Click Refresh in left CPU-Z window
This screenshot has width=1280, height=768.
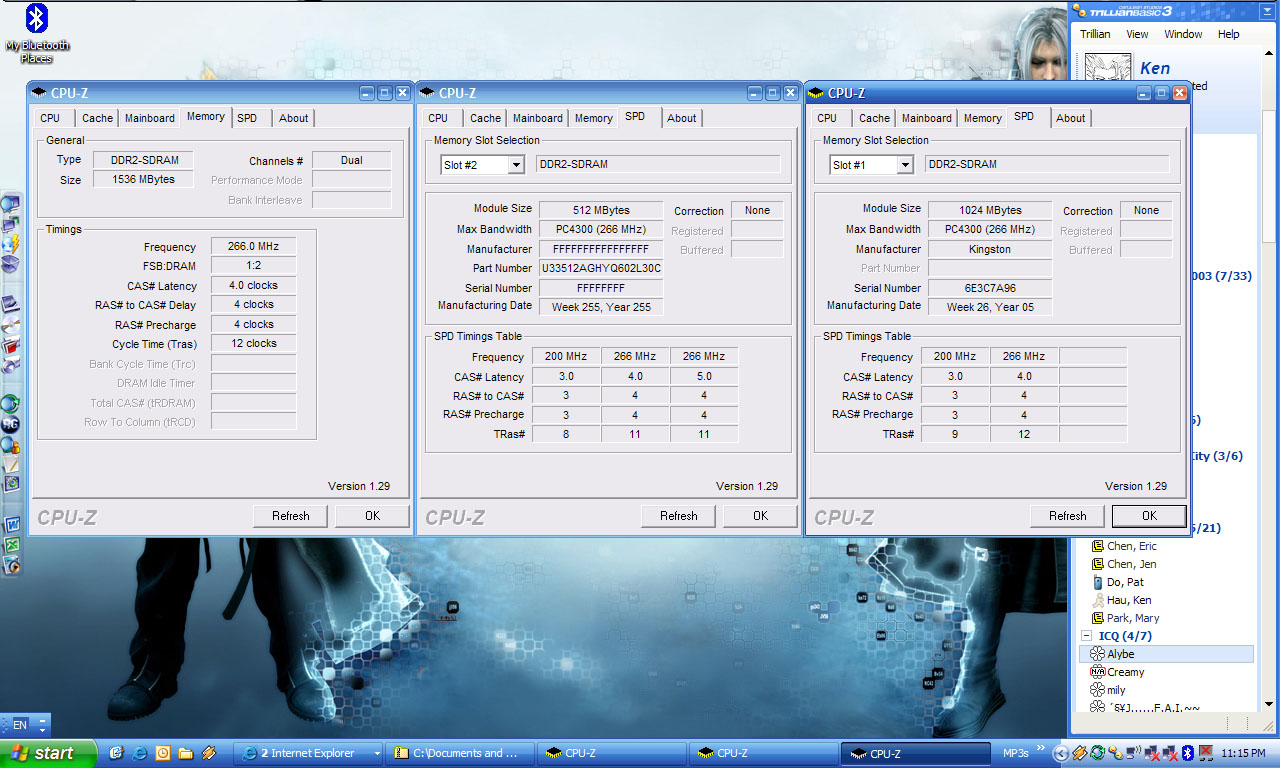click(x=291, y=516)
